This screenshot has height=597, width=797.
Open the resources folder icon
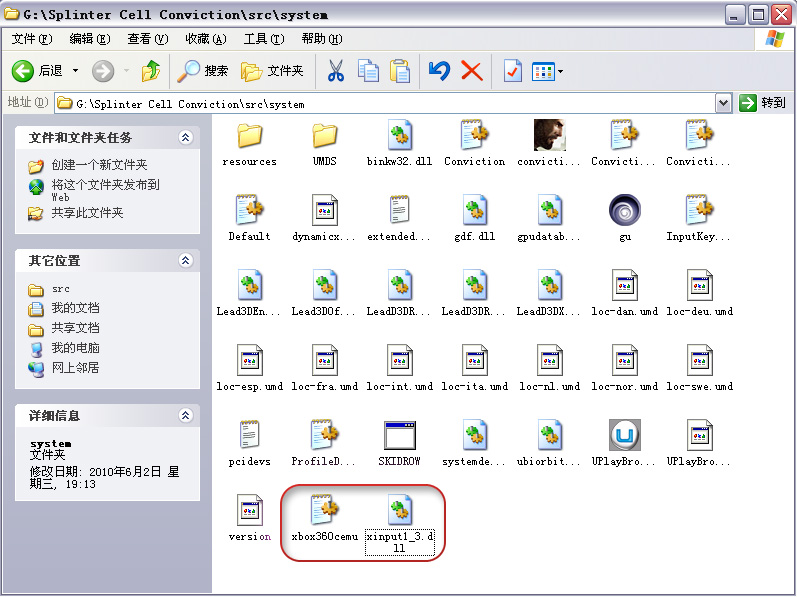click(x=249, y=135)
